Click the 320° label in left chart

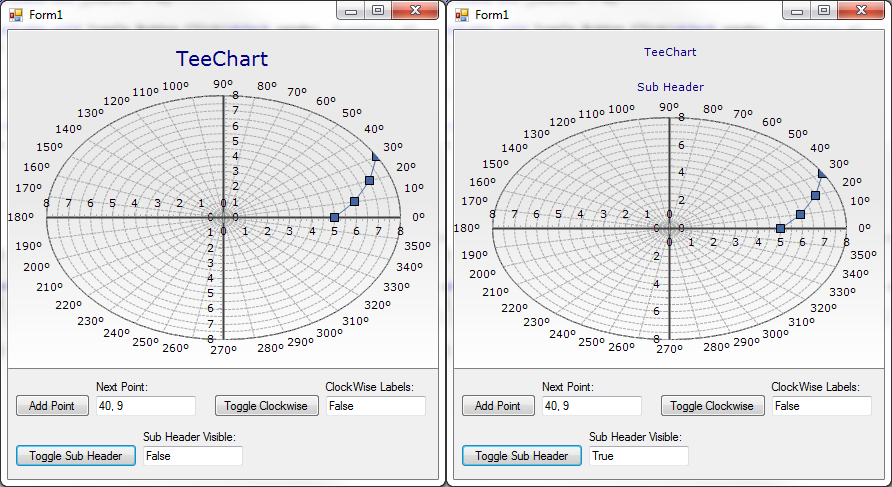(x=378, y=306)
